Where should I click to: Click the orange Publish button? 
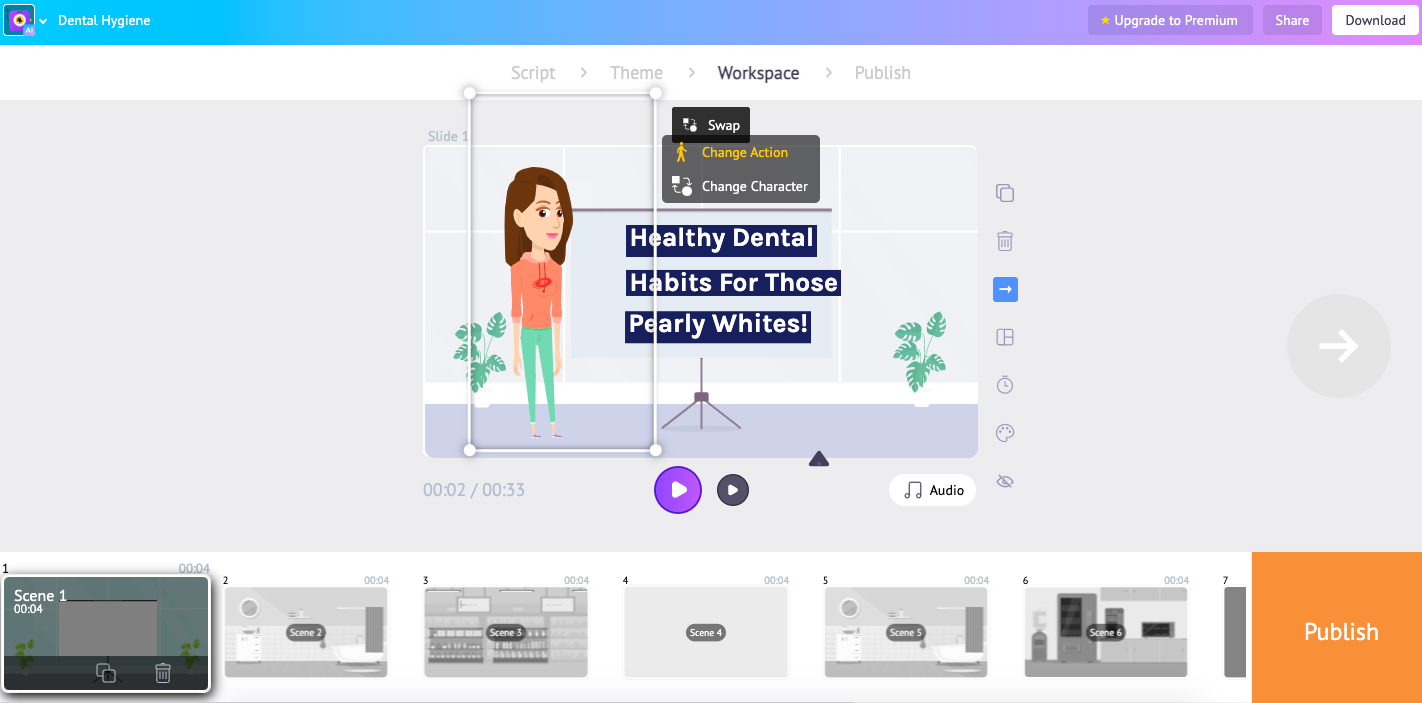point(1340,631)
